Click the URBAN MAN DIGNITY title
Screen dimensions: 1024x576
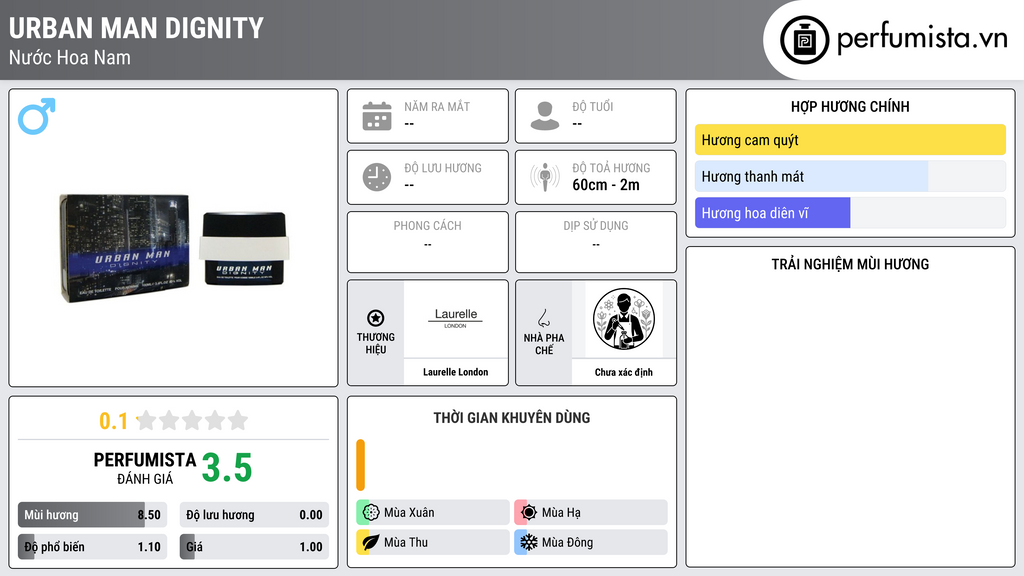pyautogui.click(x=136, y=29)
